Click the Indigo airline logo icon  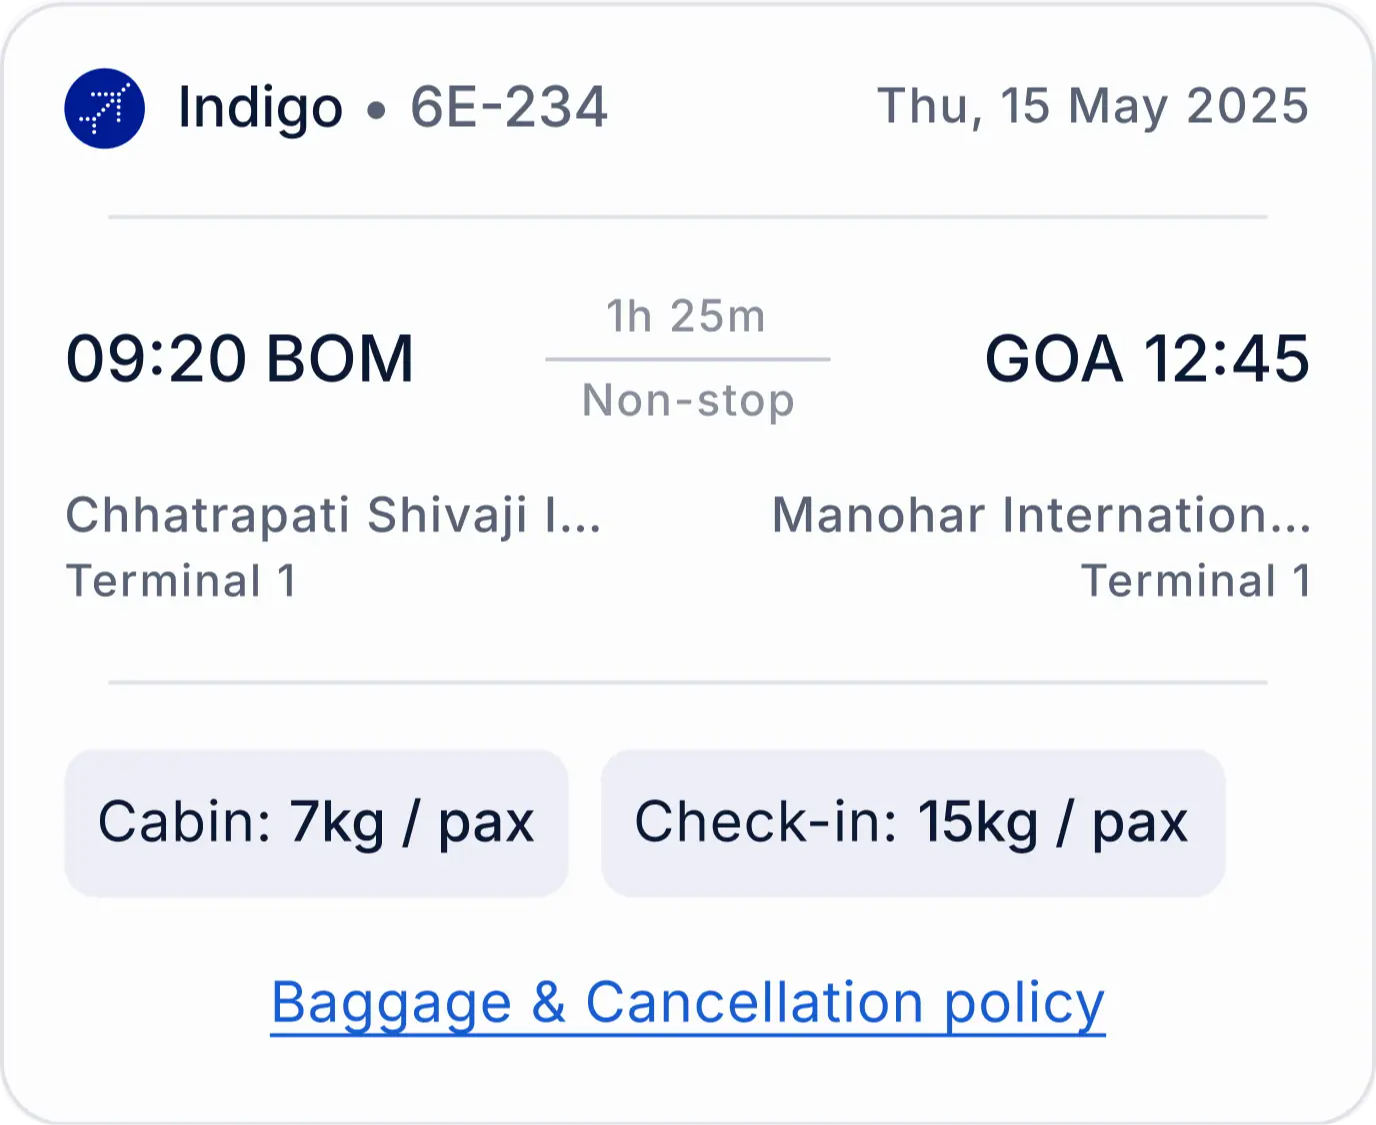tap(105, 108)
